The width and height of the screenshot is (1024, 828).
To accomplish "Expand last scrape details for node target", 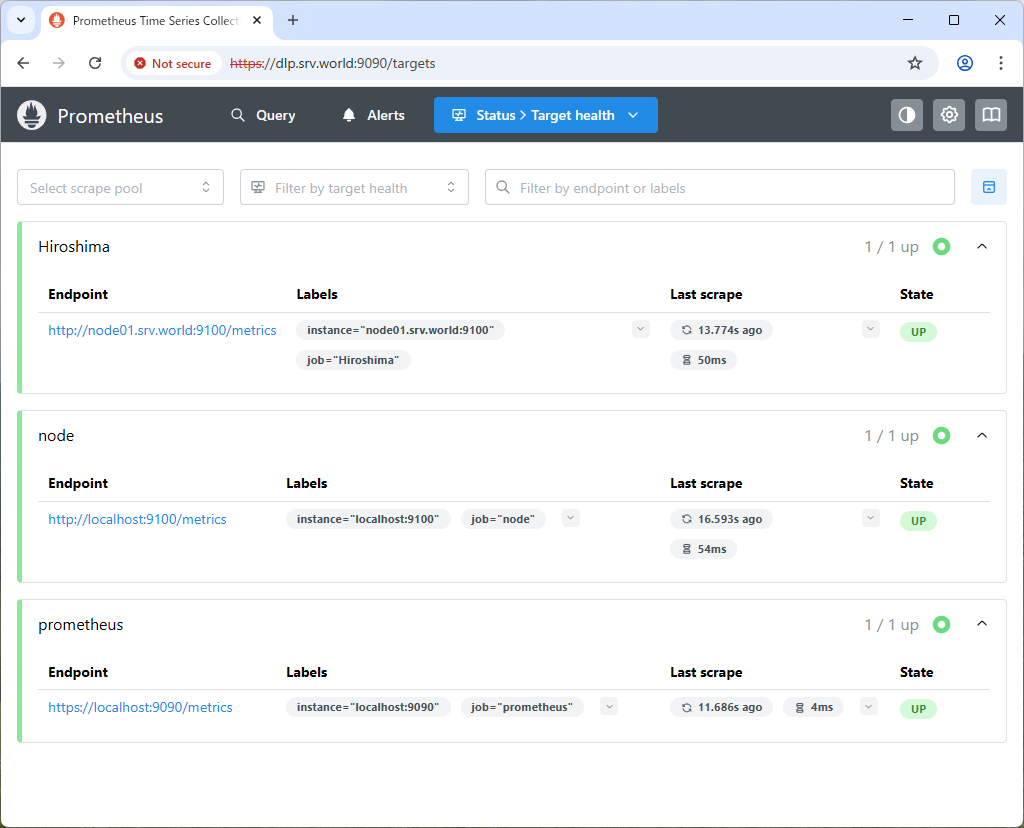I will point(871,518).
